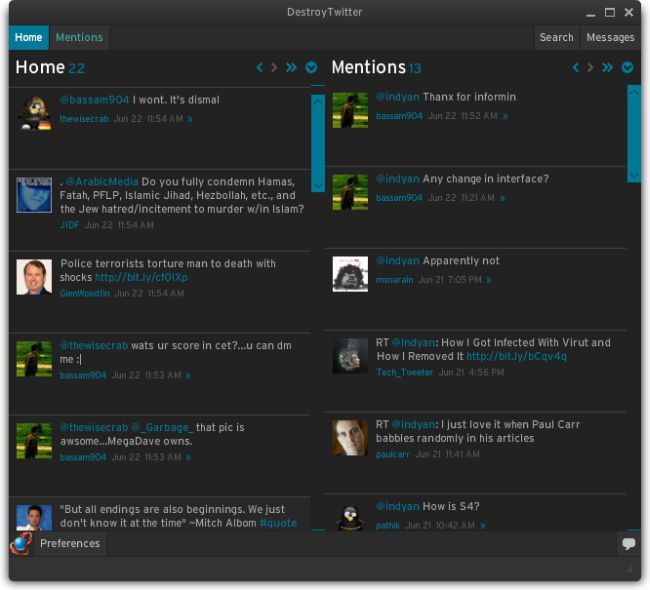Click the Mentions column scrollbar down arrow
The image size is (650, 590).
pos(634,175)
